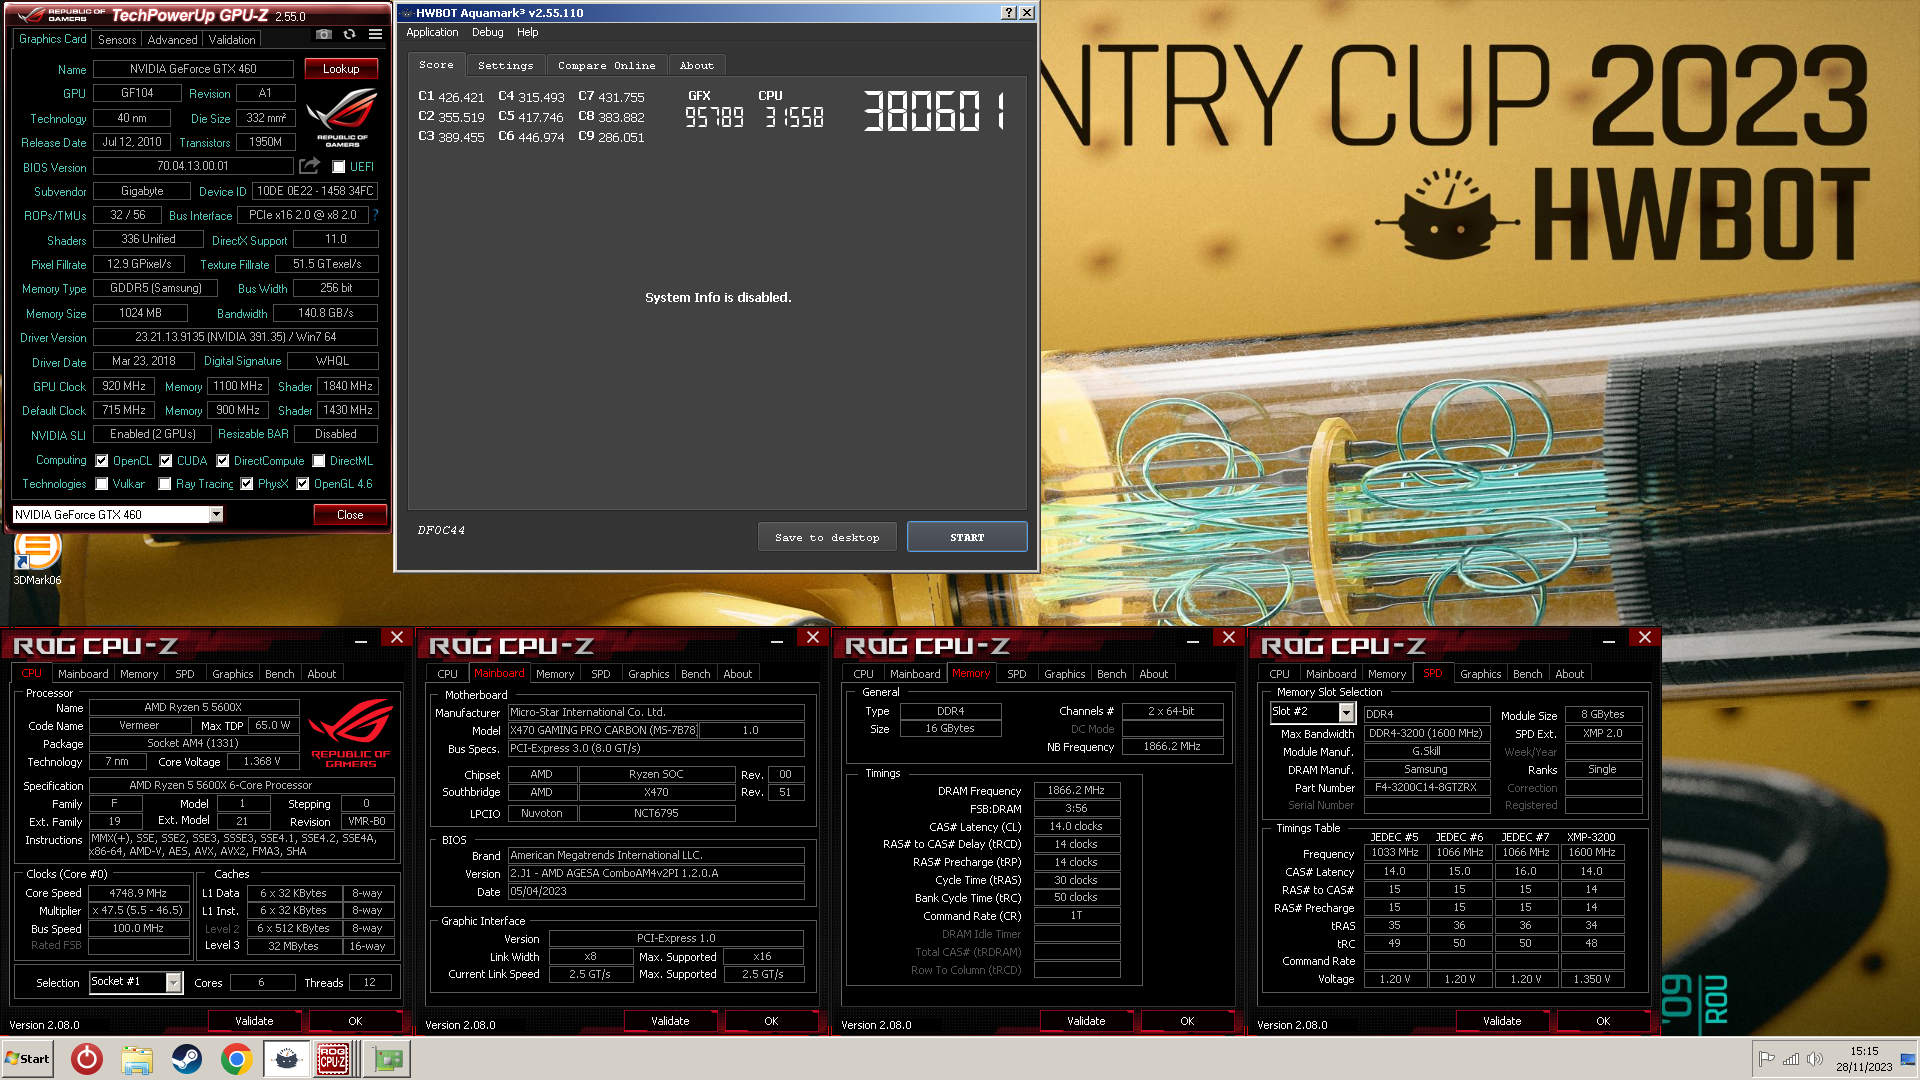1920x1080 pixels.
Task: Click the Part Number F4-3200C14-8GTZRX field
Action: (1425, 787)
